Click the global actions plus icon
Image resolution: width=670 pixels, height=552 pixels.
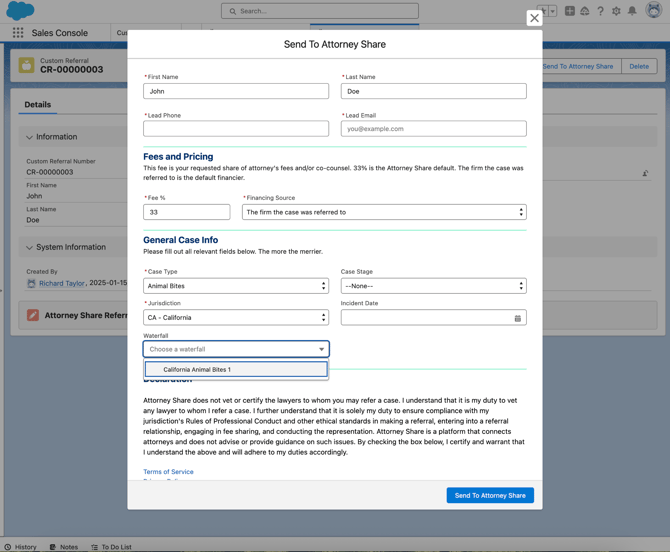point(569,11)
